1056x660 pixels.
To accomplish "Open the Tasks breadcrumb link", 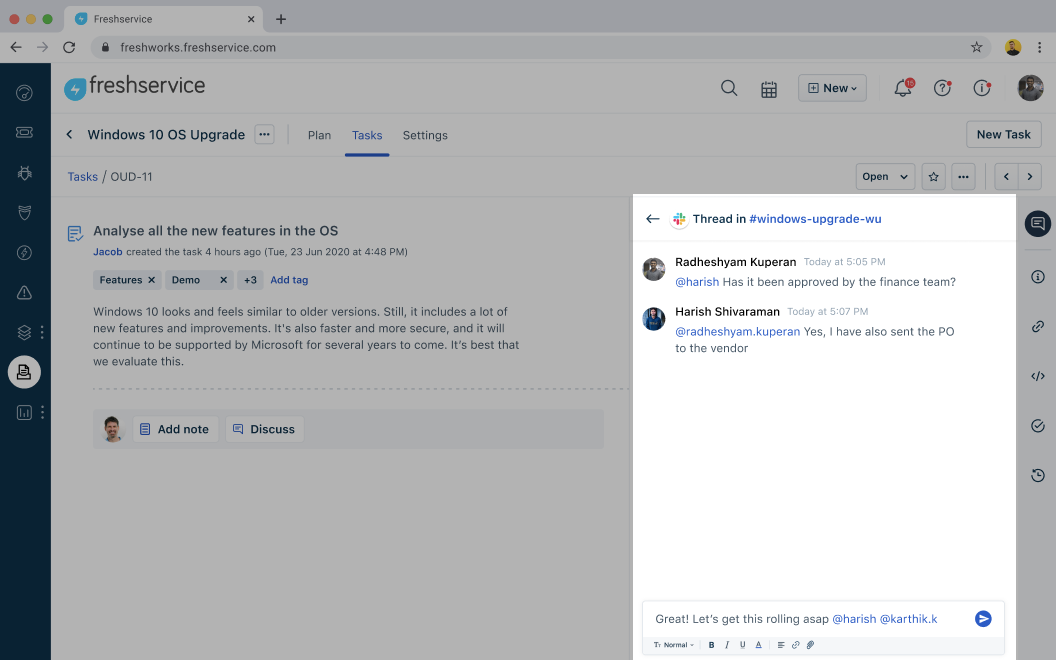I will (x=82, y=176).
